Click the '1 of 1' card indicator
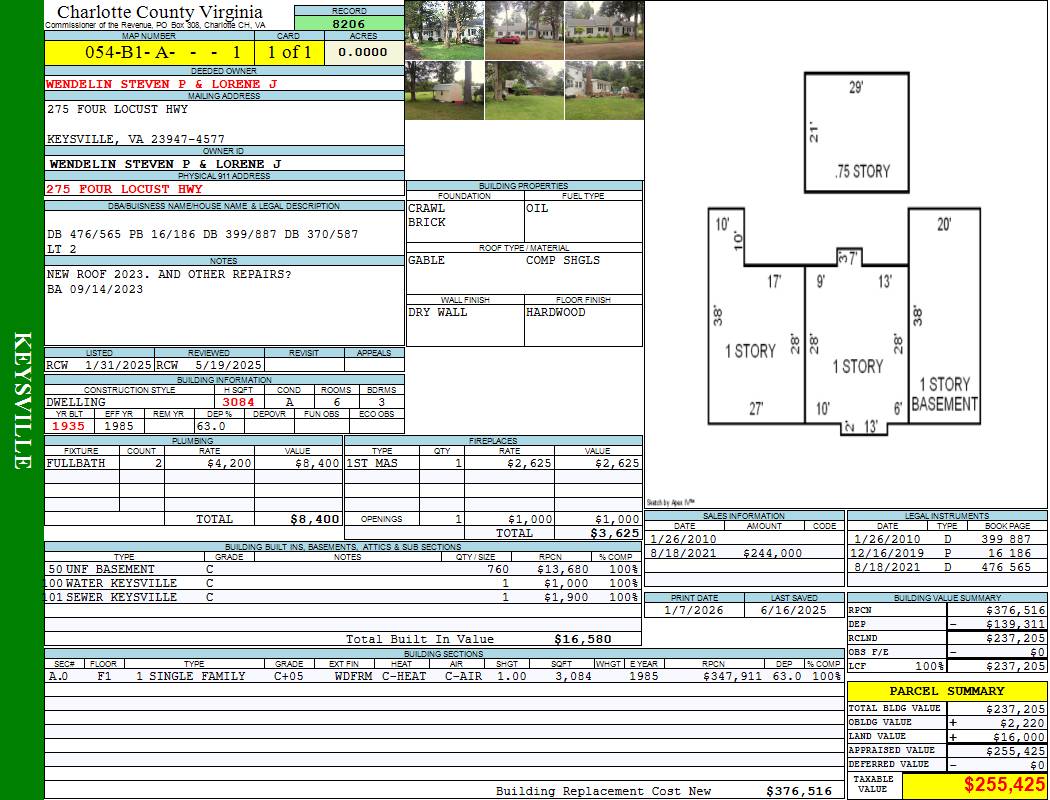1050x800 pixels. 290,52
